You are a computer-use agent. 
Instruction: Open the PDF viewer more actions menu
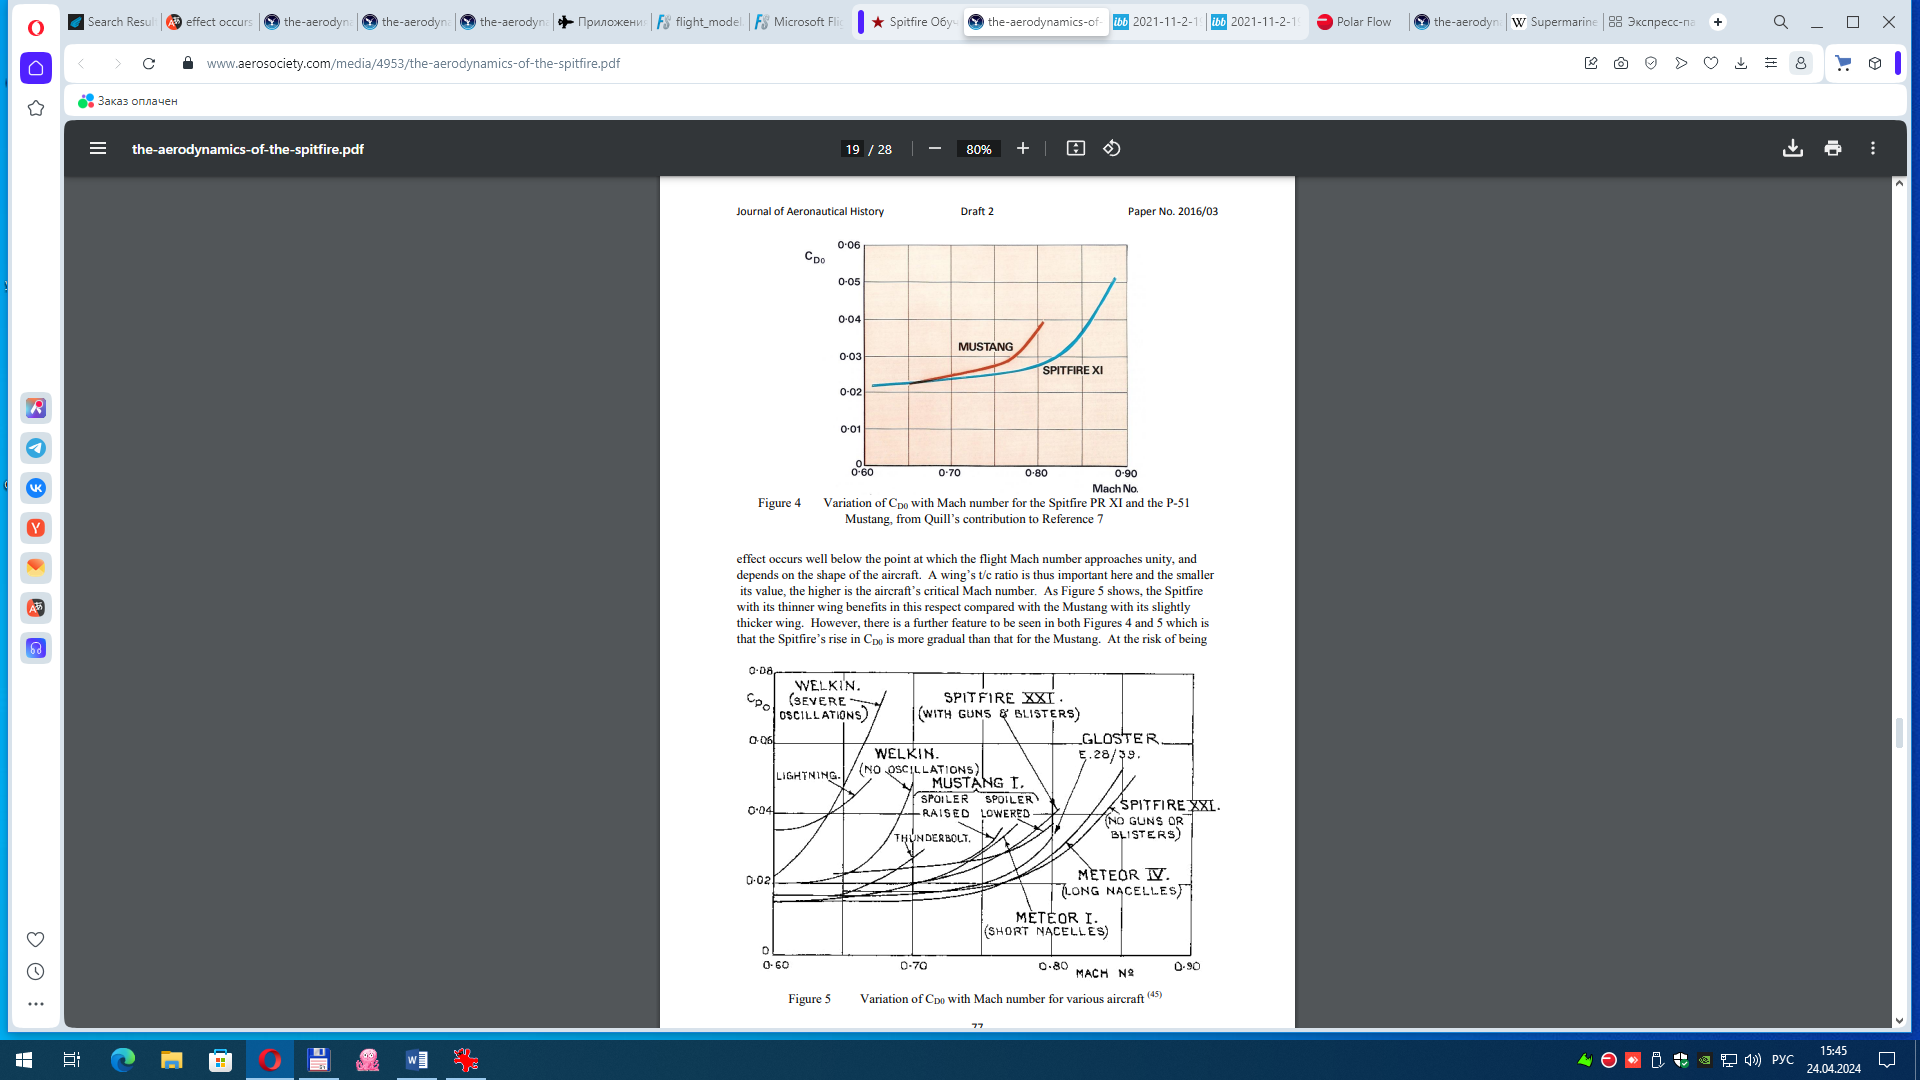click(x=1873, y=148)
